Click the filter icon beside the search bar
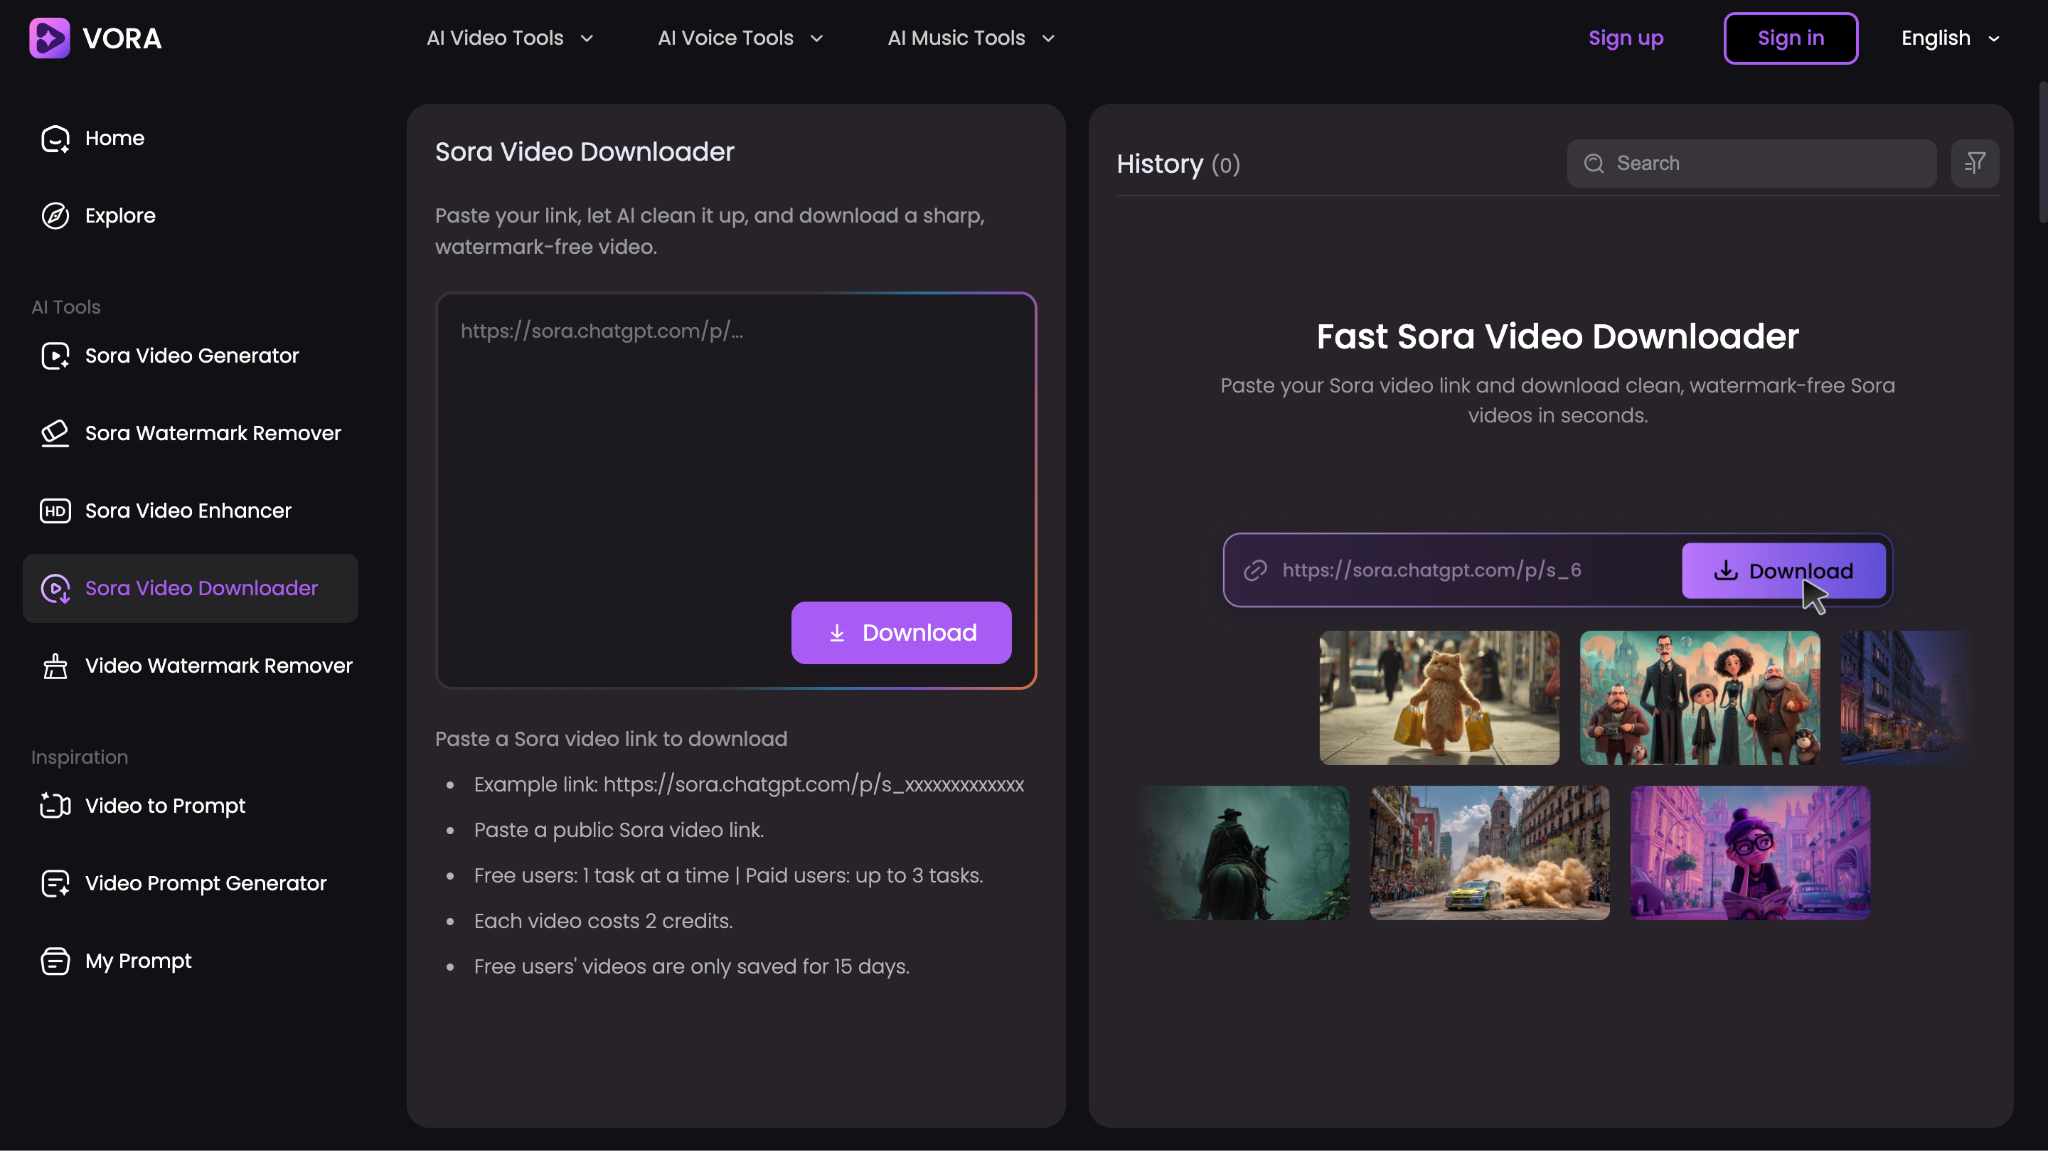This screenshot has width=2048, height=1151. 1975,162
